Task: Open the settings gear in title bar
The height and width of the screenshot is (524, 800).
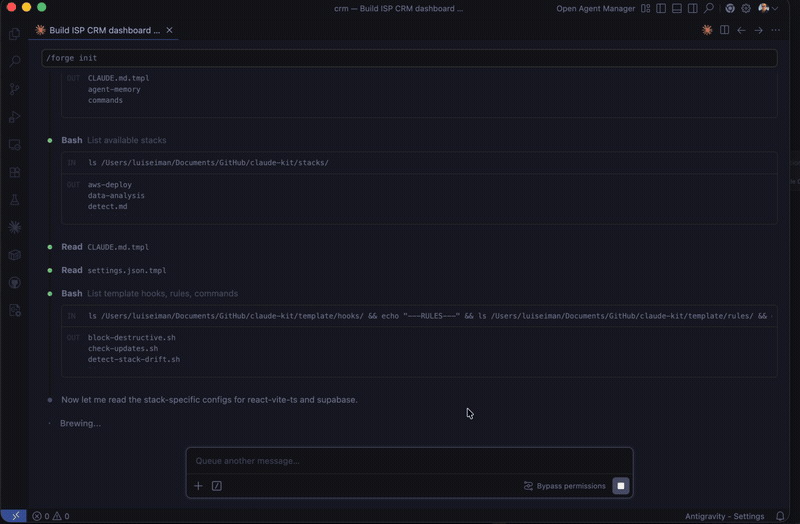Action: (746, 9)
